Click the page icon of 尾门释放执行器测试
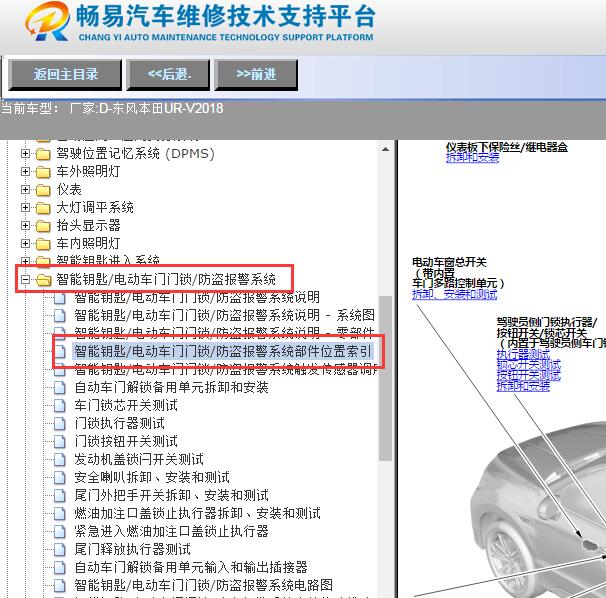The height and width of the screenshot is (598, 606). (x=60, y=550)
